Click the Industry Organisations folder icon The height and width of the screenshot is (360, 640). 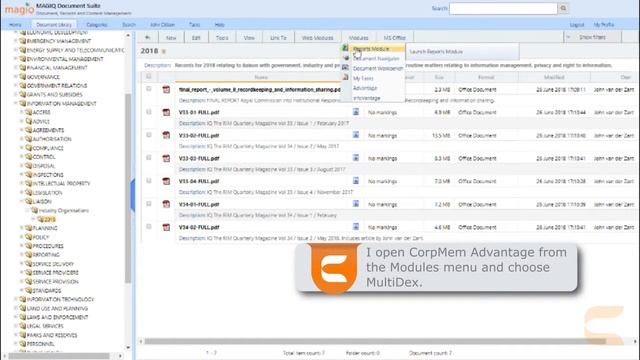coord(35,210)
